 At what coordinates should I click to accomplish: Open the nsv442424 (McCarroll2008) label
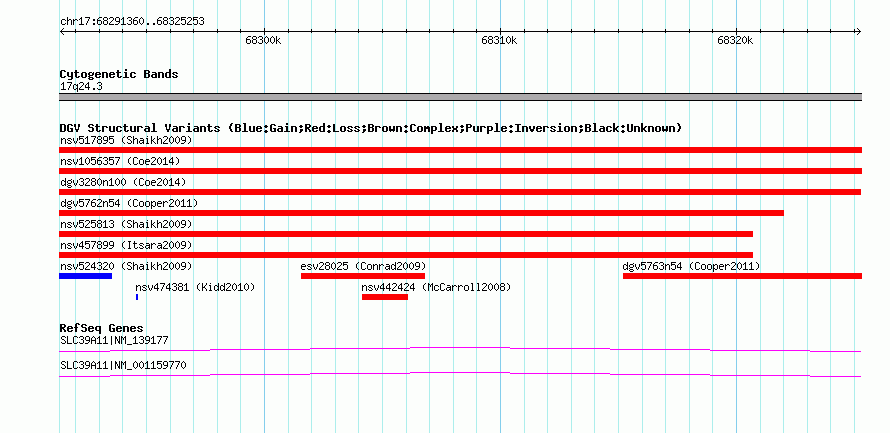436,288
